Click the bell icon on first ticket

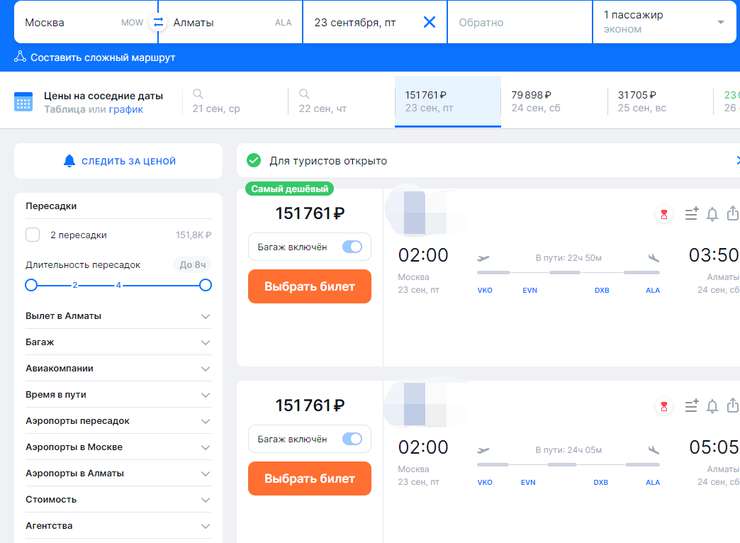pos(712,214)
